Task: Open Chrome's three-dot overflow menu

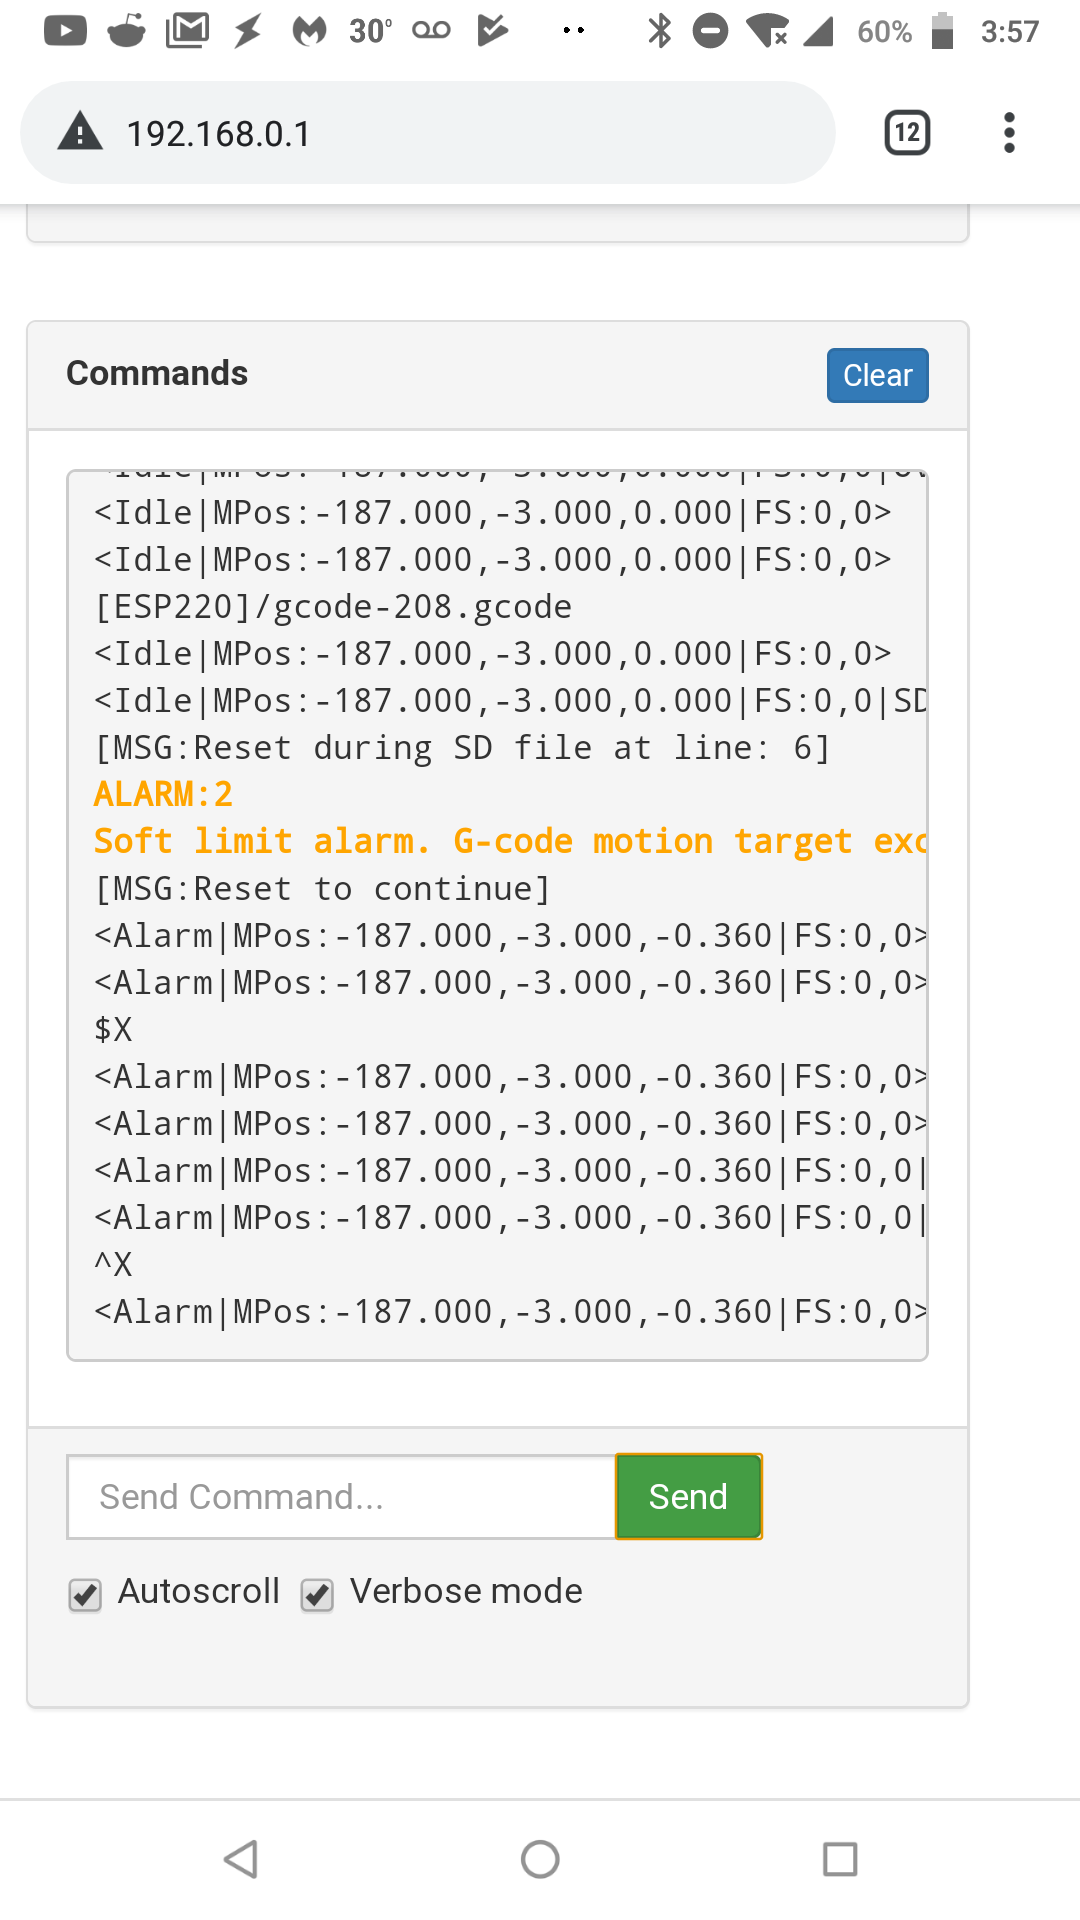Action: click(1009, 132)
